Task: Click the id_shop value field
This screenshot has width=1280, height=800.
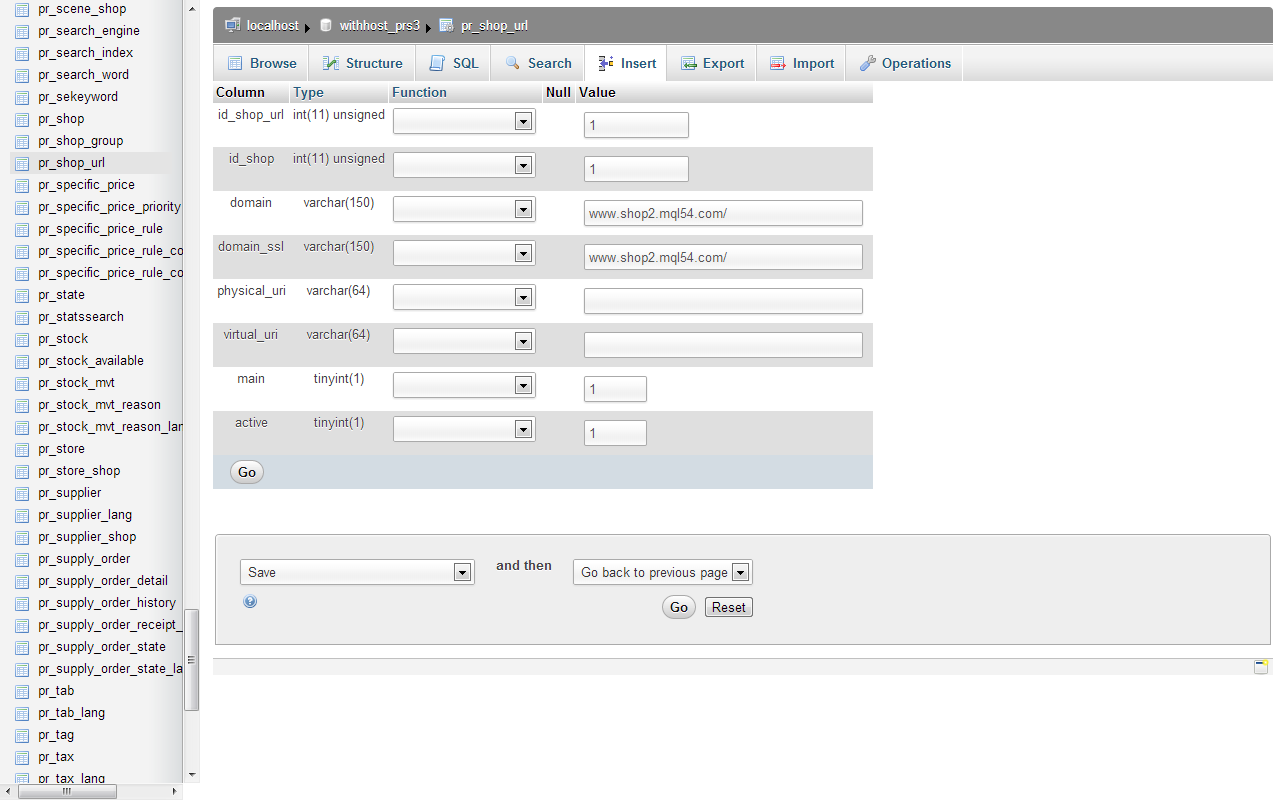Action: point(636,169)
